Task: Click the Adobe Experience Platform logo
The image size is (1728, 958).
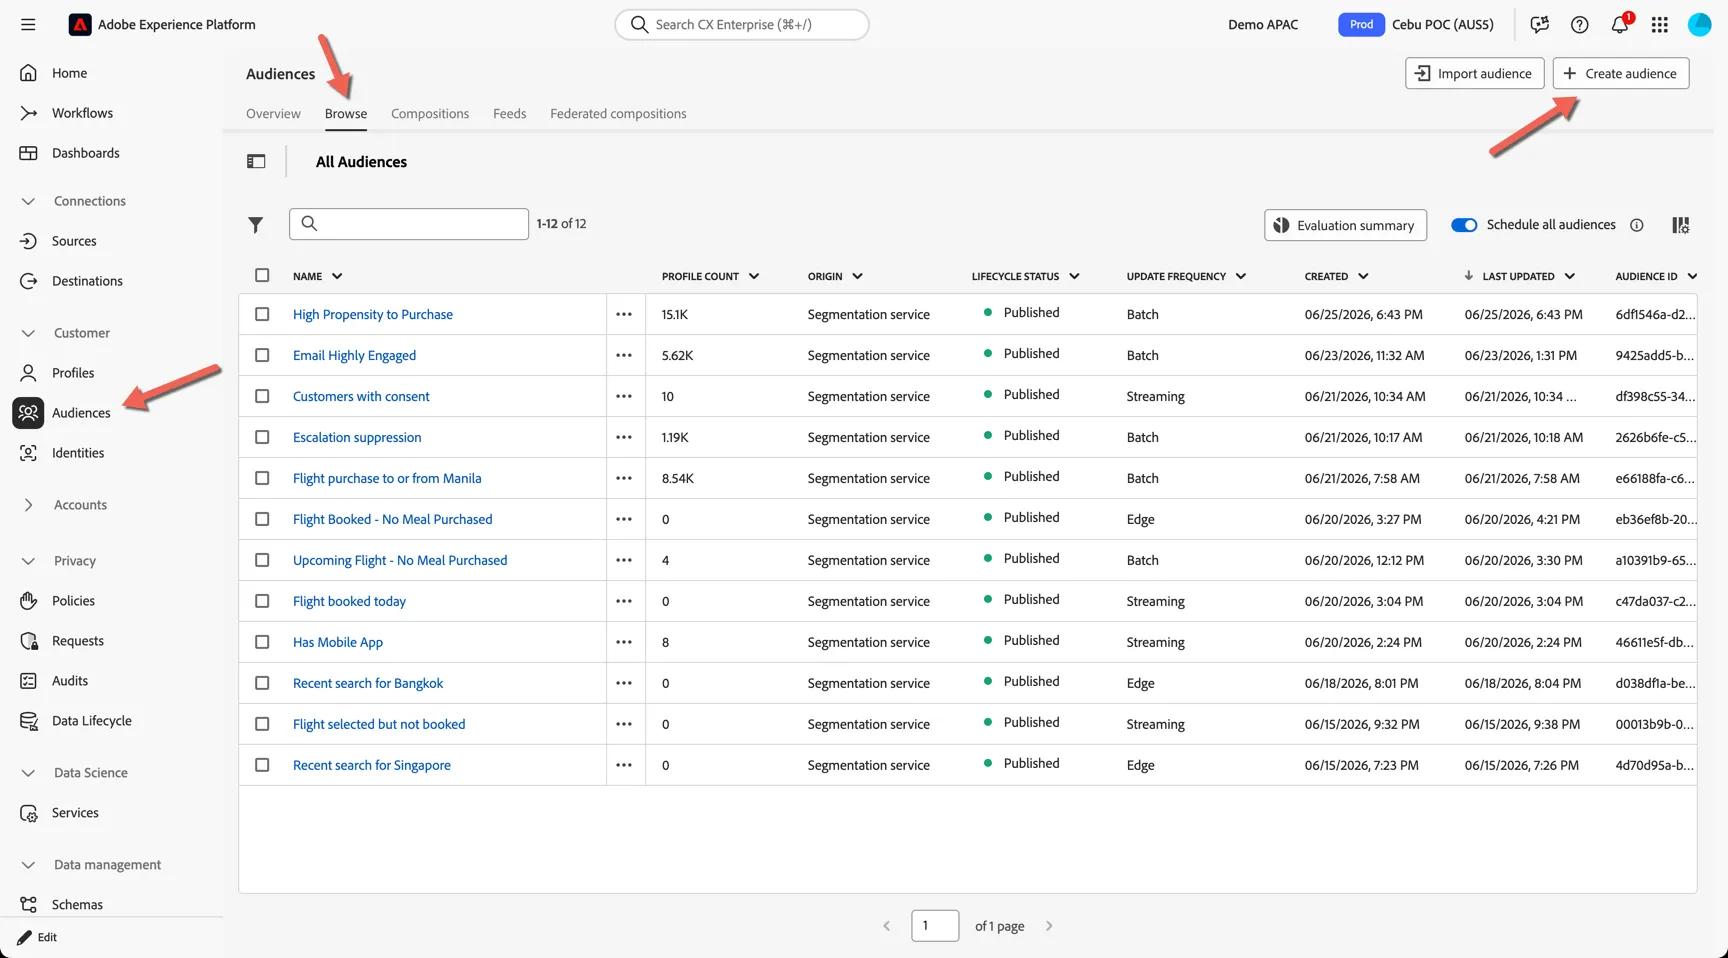Action: coord(80,25)
